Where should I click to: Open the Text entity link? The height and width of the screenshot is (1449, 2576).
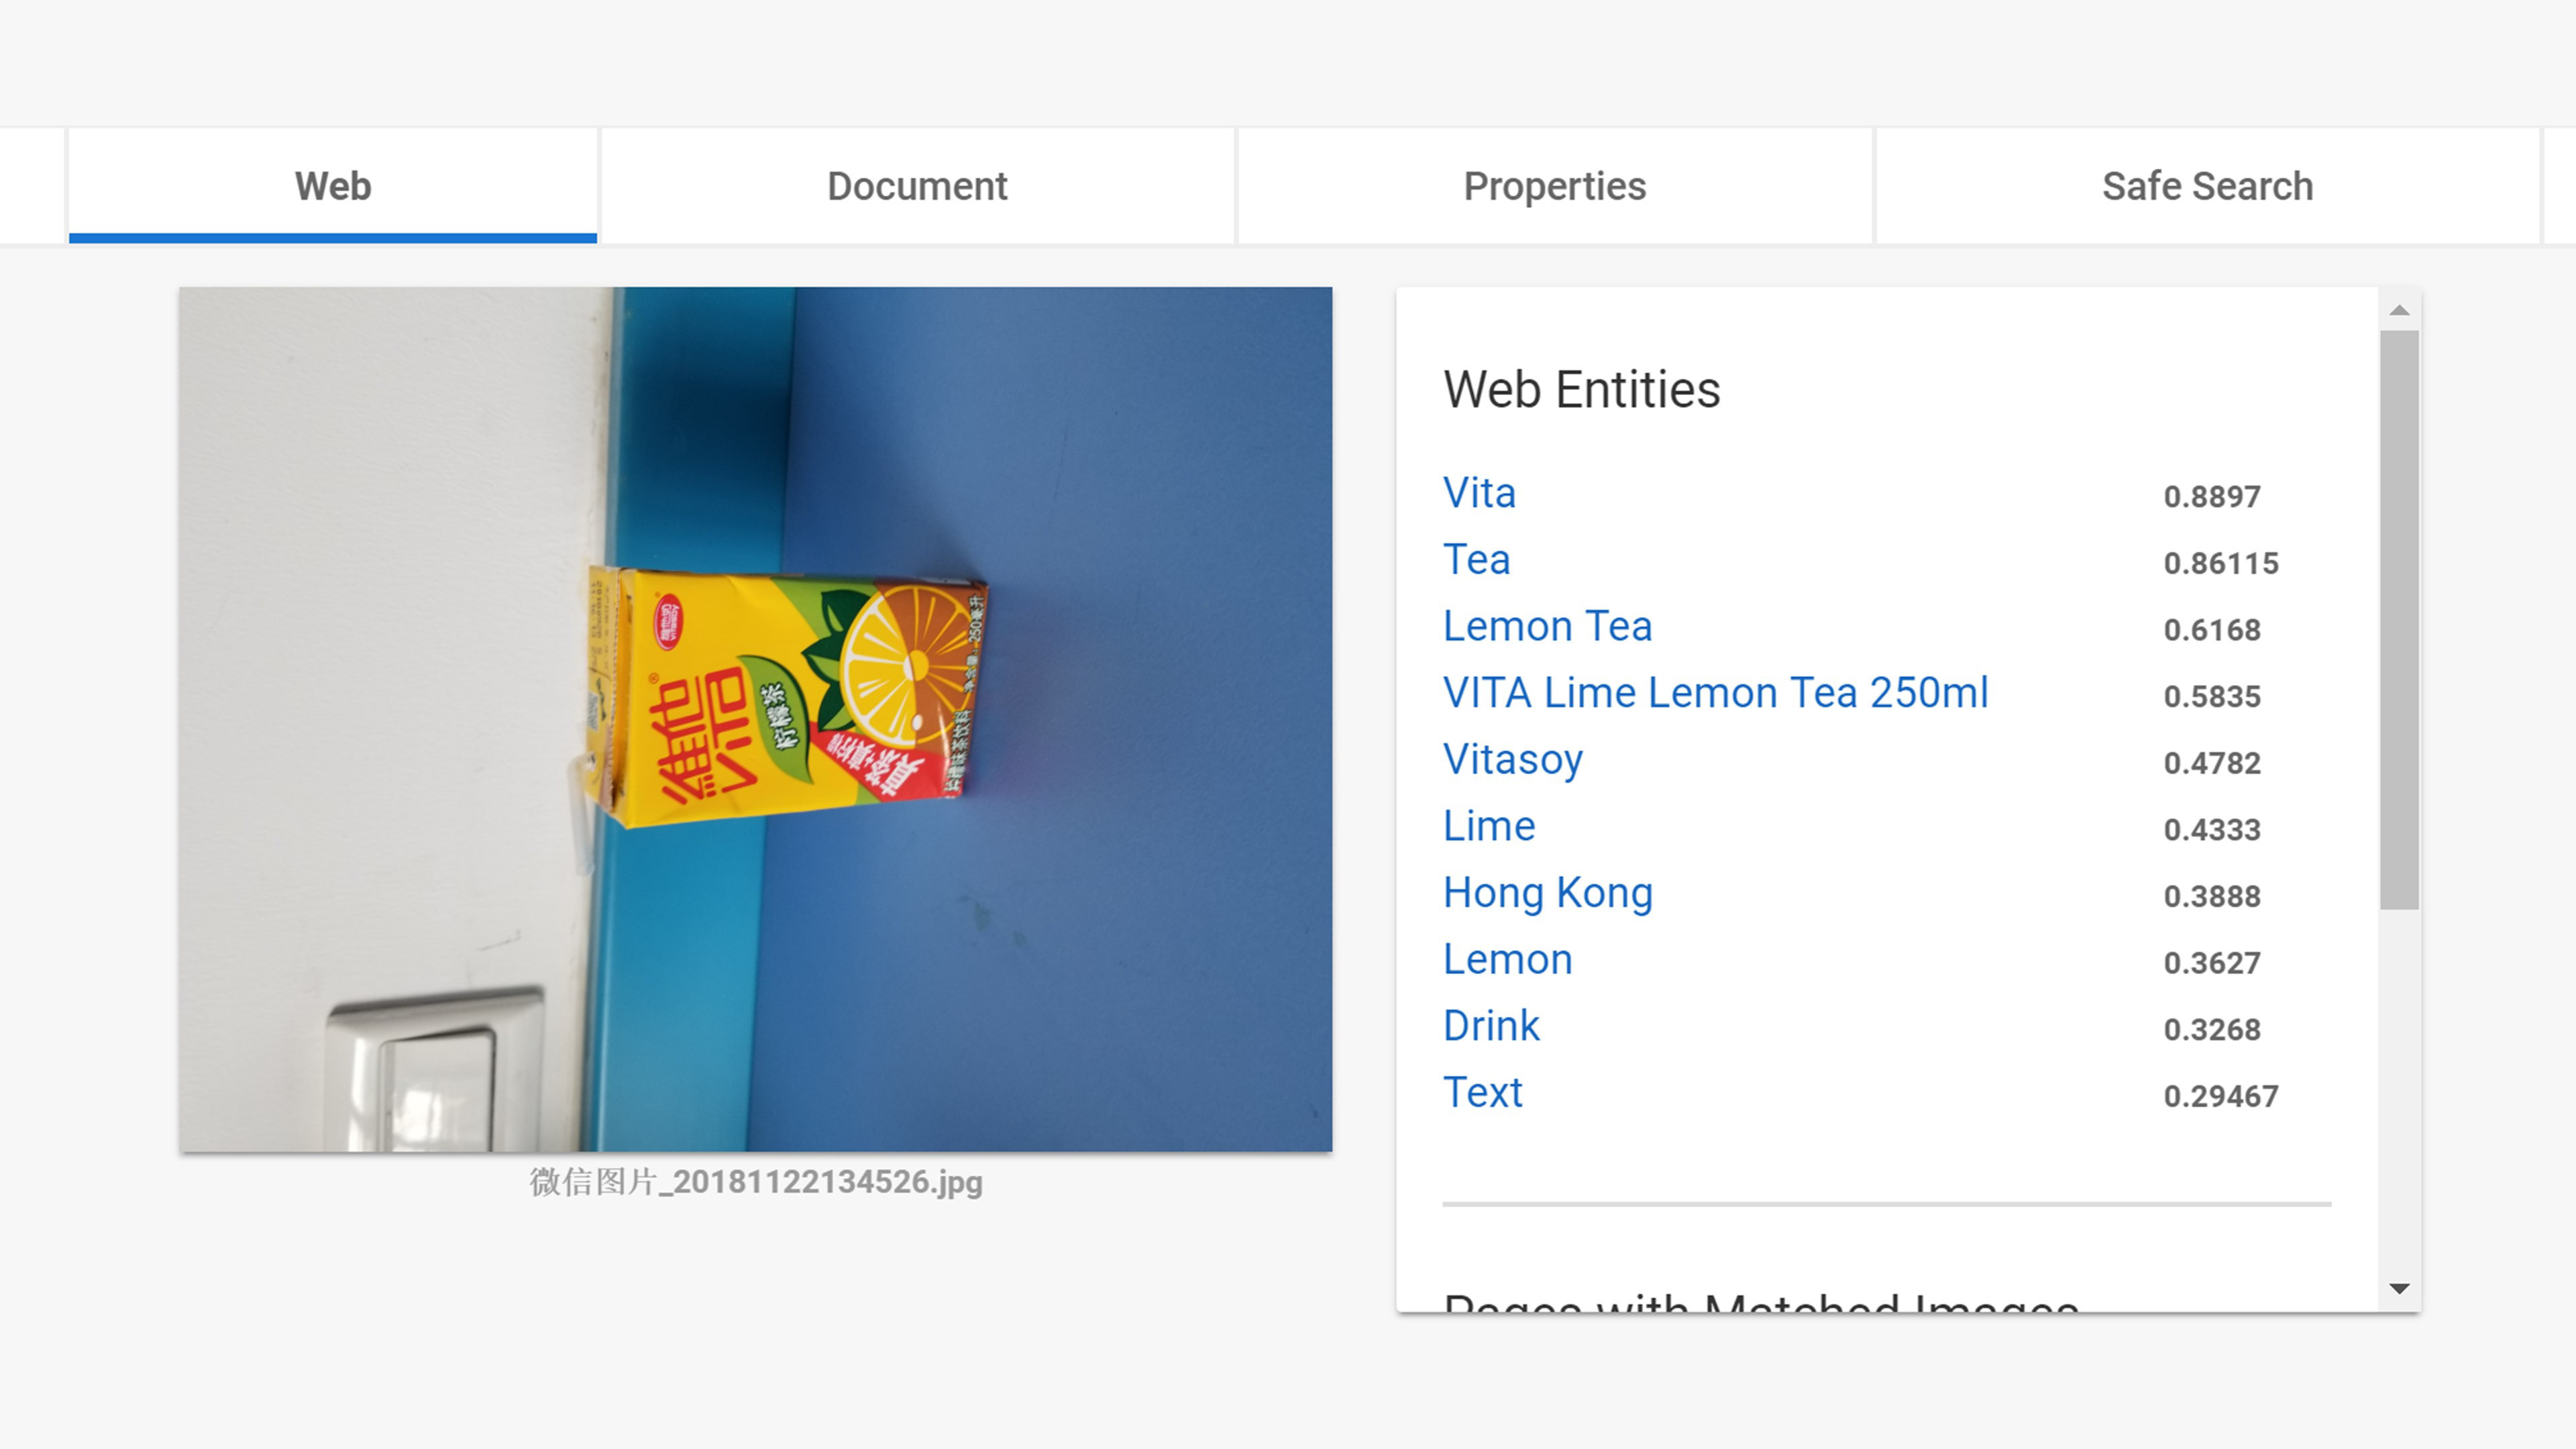[1482, 1093]
